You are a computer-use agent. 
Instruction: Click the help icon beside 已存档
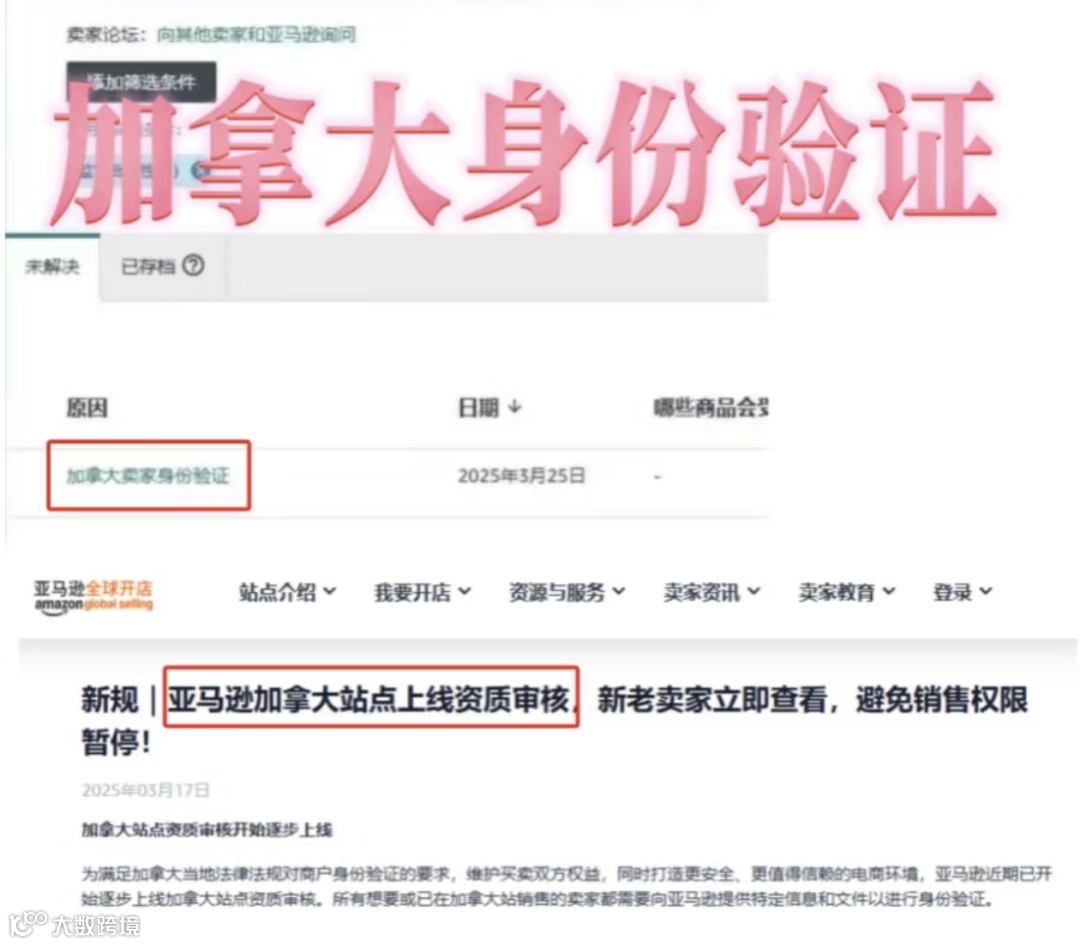(x=193, y=265)
